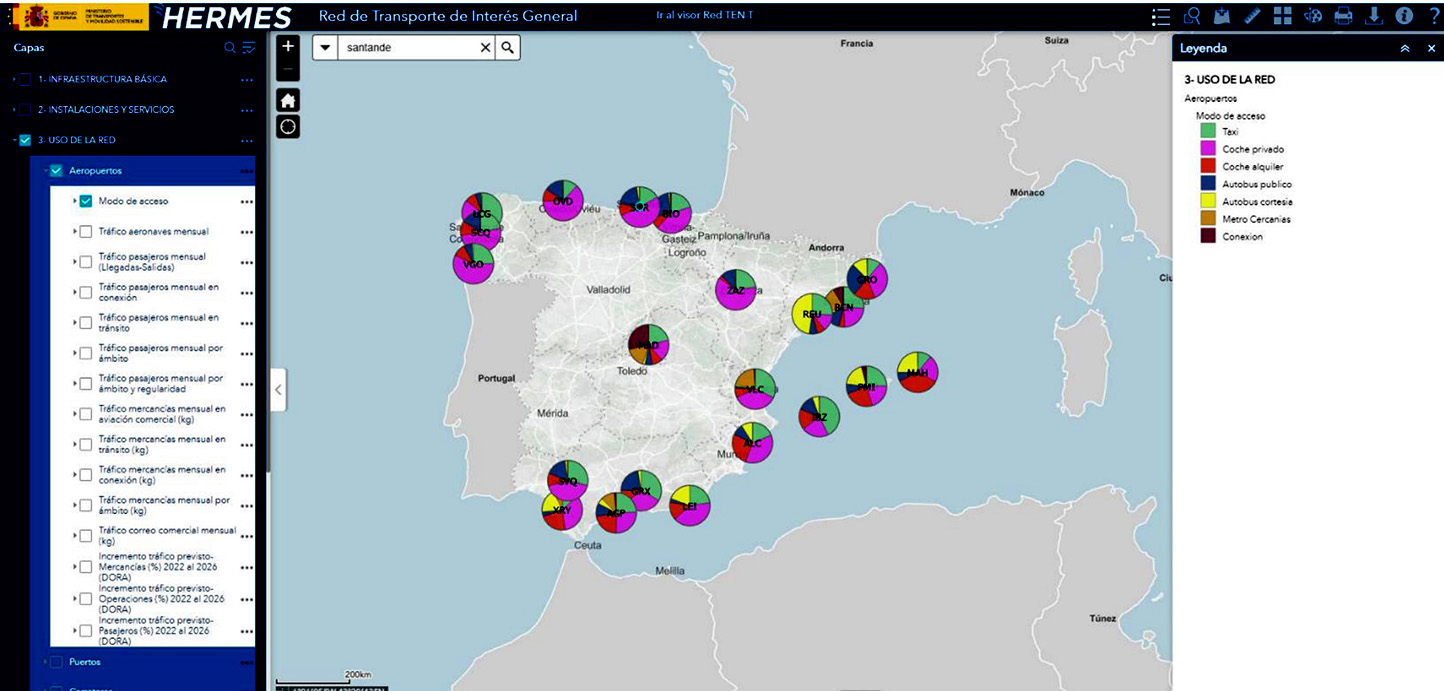The image size is (1444, 691).
Task: Click the print map icon
Action: click(x=1343, y=16)
